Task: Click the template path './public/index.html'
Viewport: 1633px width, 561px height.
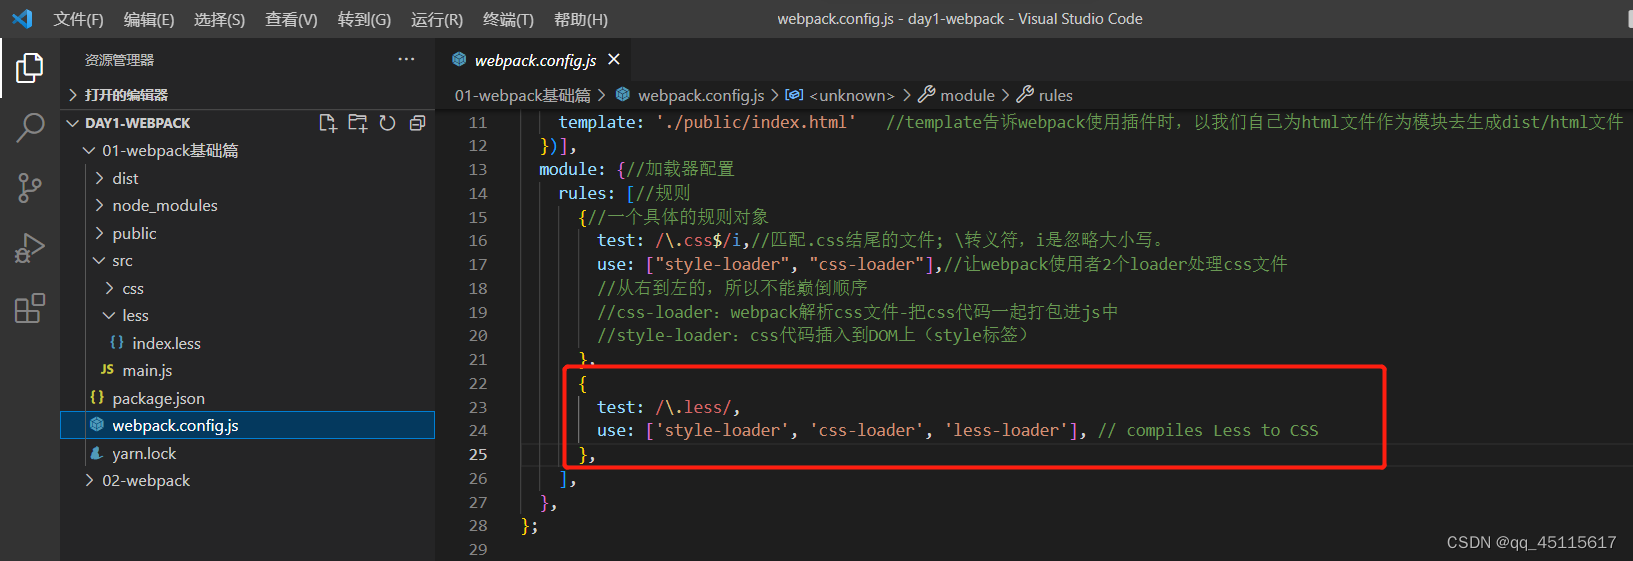Action: click(x=755, y=122)
